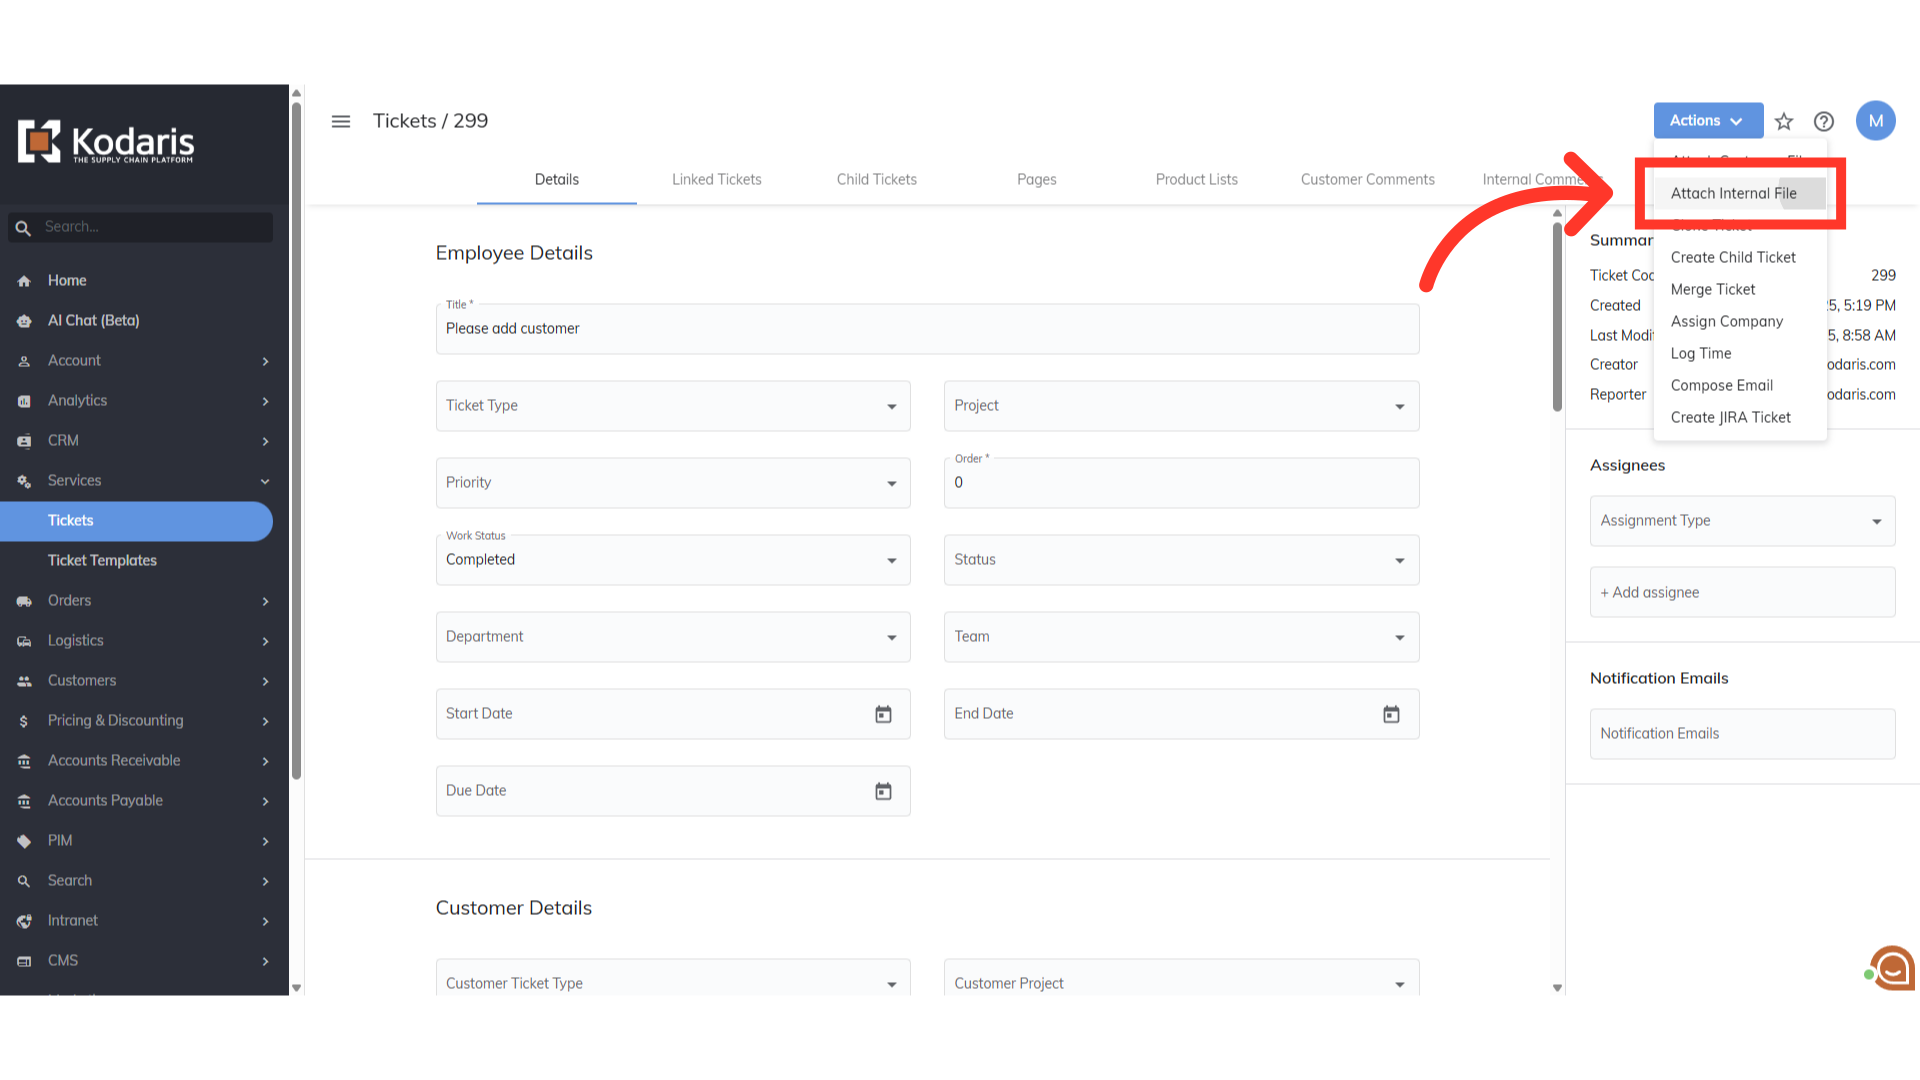Click the Actions button

point(1707,120)
